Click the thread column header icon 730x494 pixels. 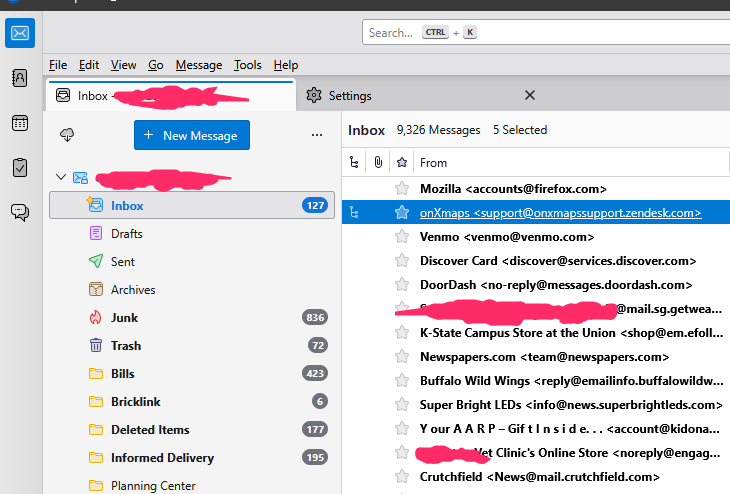click(354, 162)
